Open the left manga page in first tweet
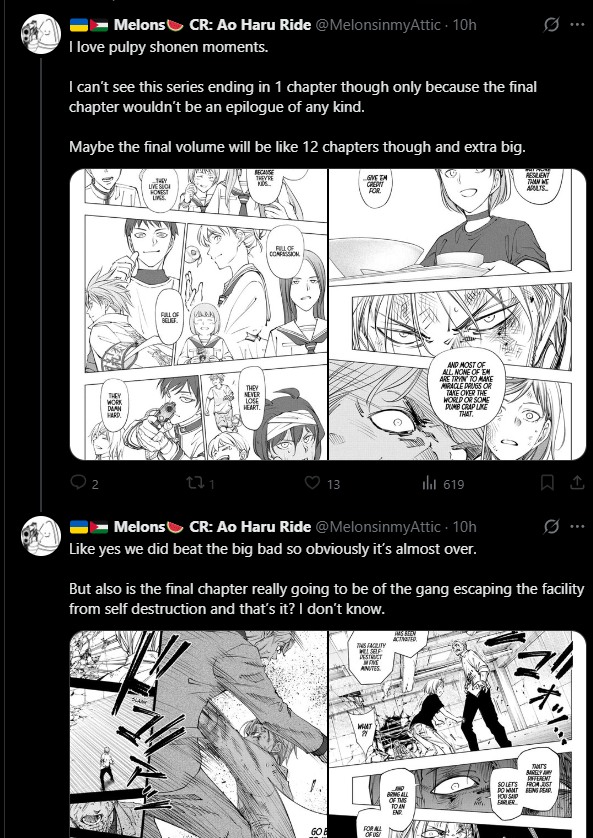Image resolution: width=593 pixels, height=838 pixels. tap(198, 314)
